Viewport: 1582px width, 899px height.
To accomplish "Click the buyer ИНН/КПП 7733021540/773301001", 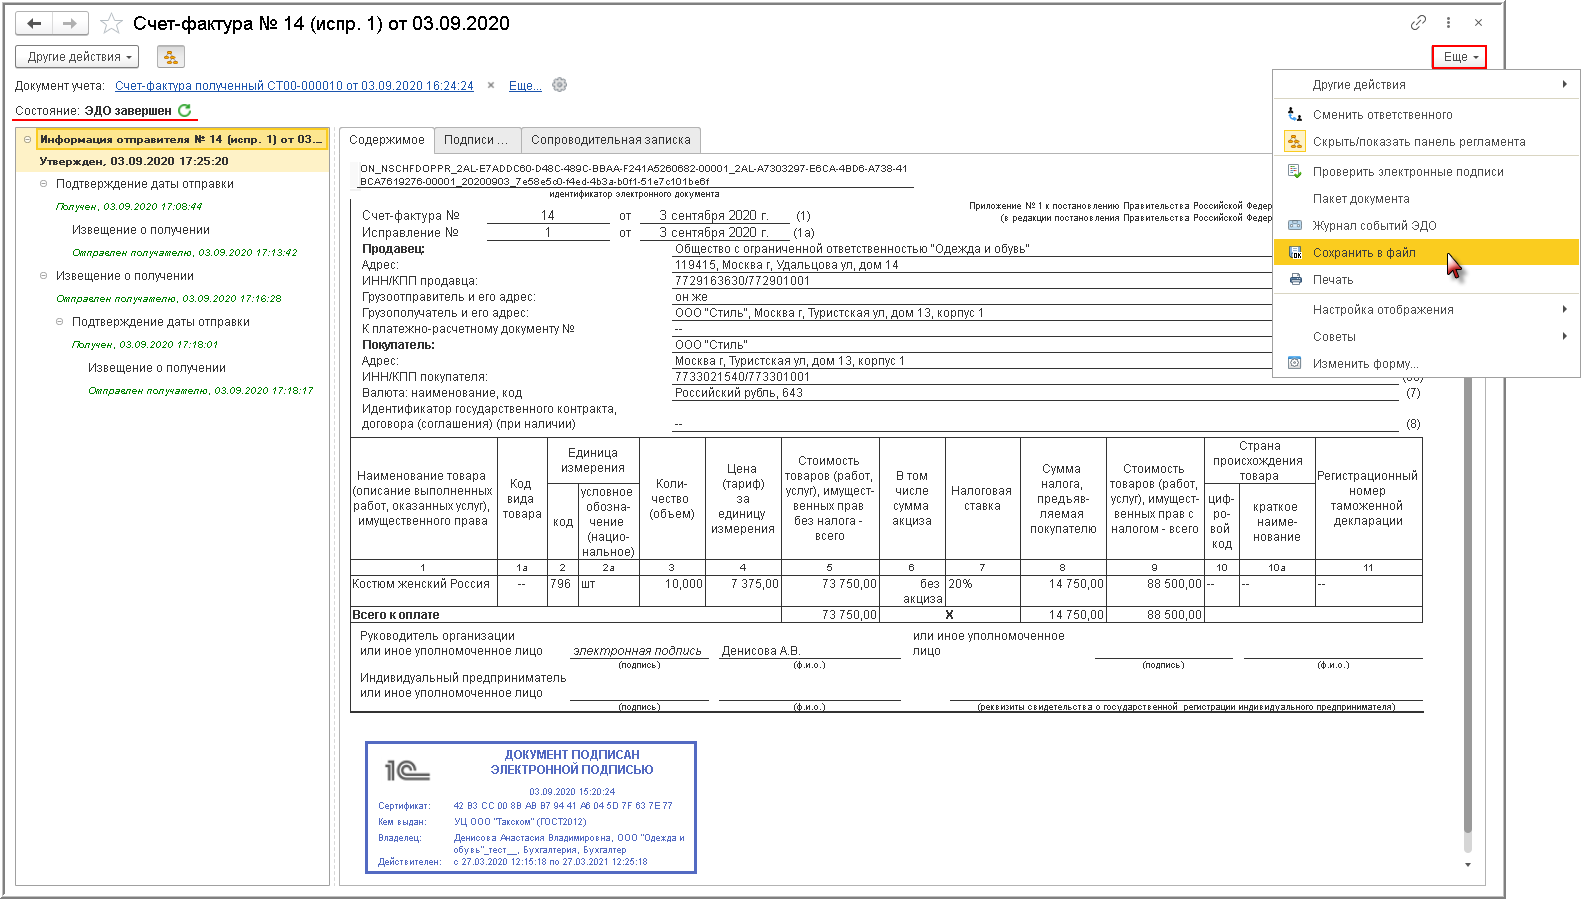I will pos(742,377).
